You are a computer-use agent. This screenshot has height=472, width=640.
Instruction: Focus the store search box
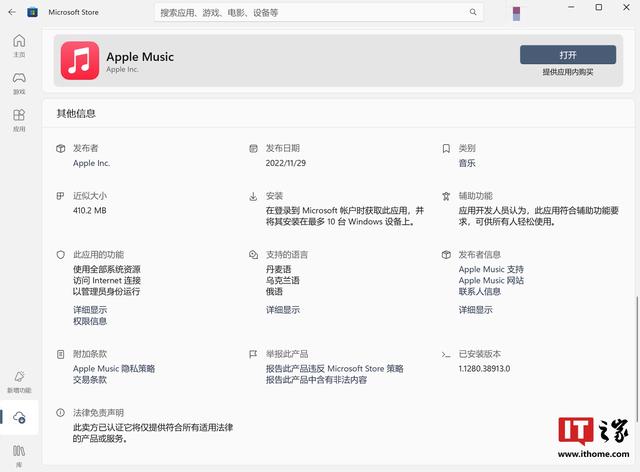click(x=319, y=12)
